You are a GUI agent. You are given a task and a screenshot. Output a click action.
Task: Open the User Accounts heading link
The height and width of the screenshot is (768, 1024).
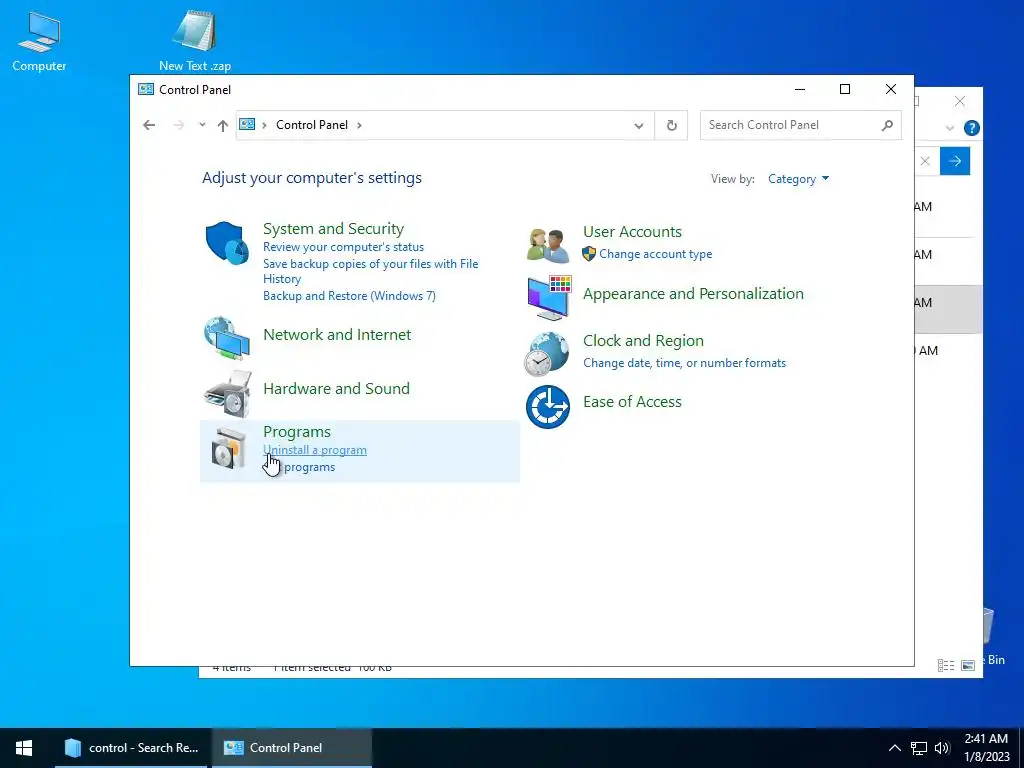pyautogui.click(x=632, y=232)
